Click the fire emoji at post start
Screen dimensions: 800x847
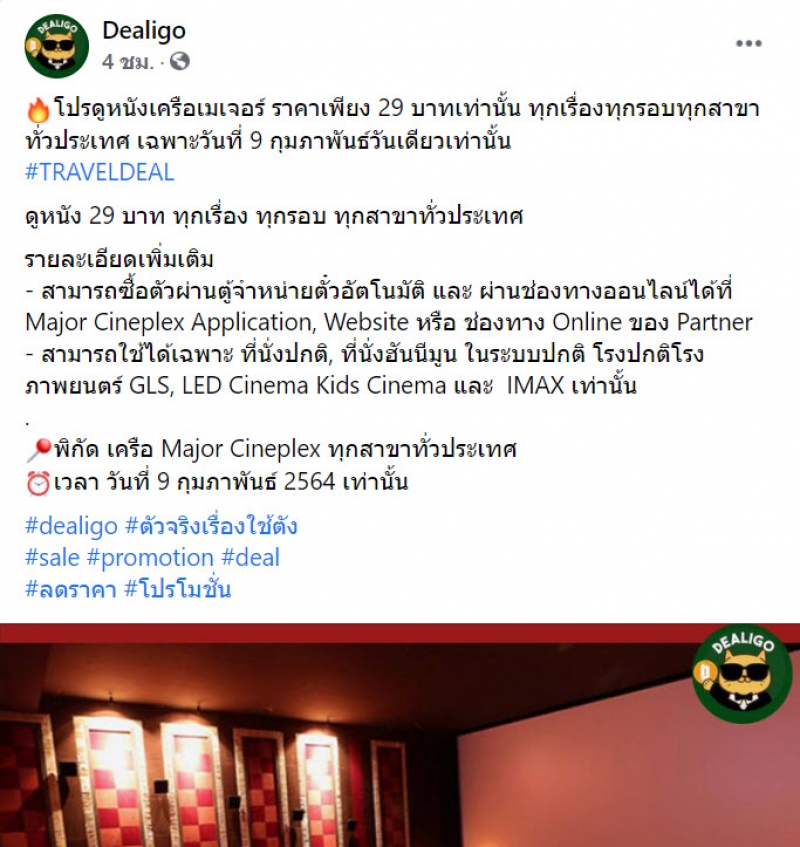click(38, 110)
